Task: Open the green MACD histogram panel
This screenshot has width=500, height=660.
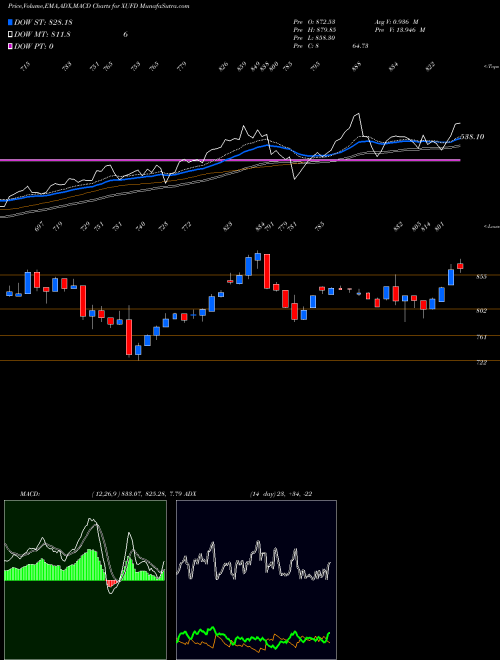Action: (85, 580)
